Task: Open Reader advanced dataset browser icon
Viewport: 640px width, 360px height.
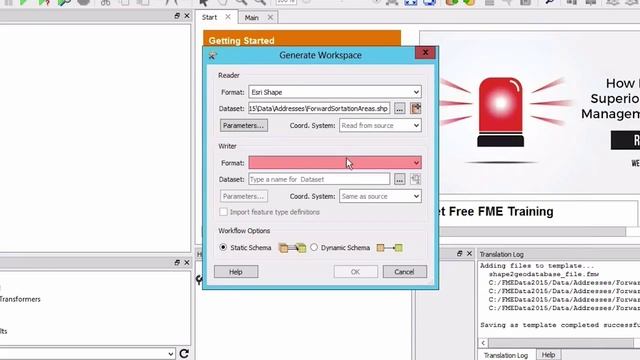Action: click(416, 109)
